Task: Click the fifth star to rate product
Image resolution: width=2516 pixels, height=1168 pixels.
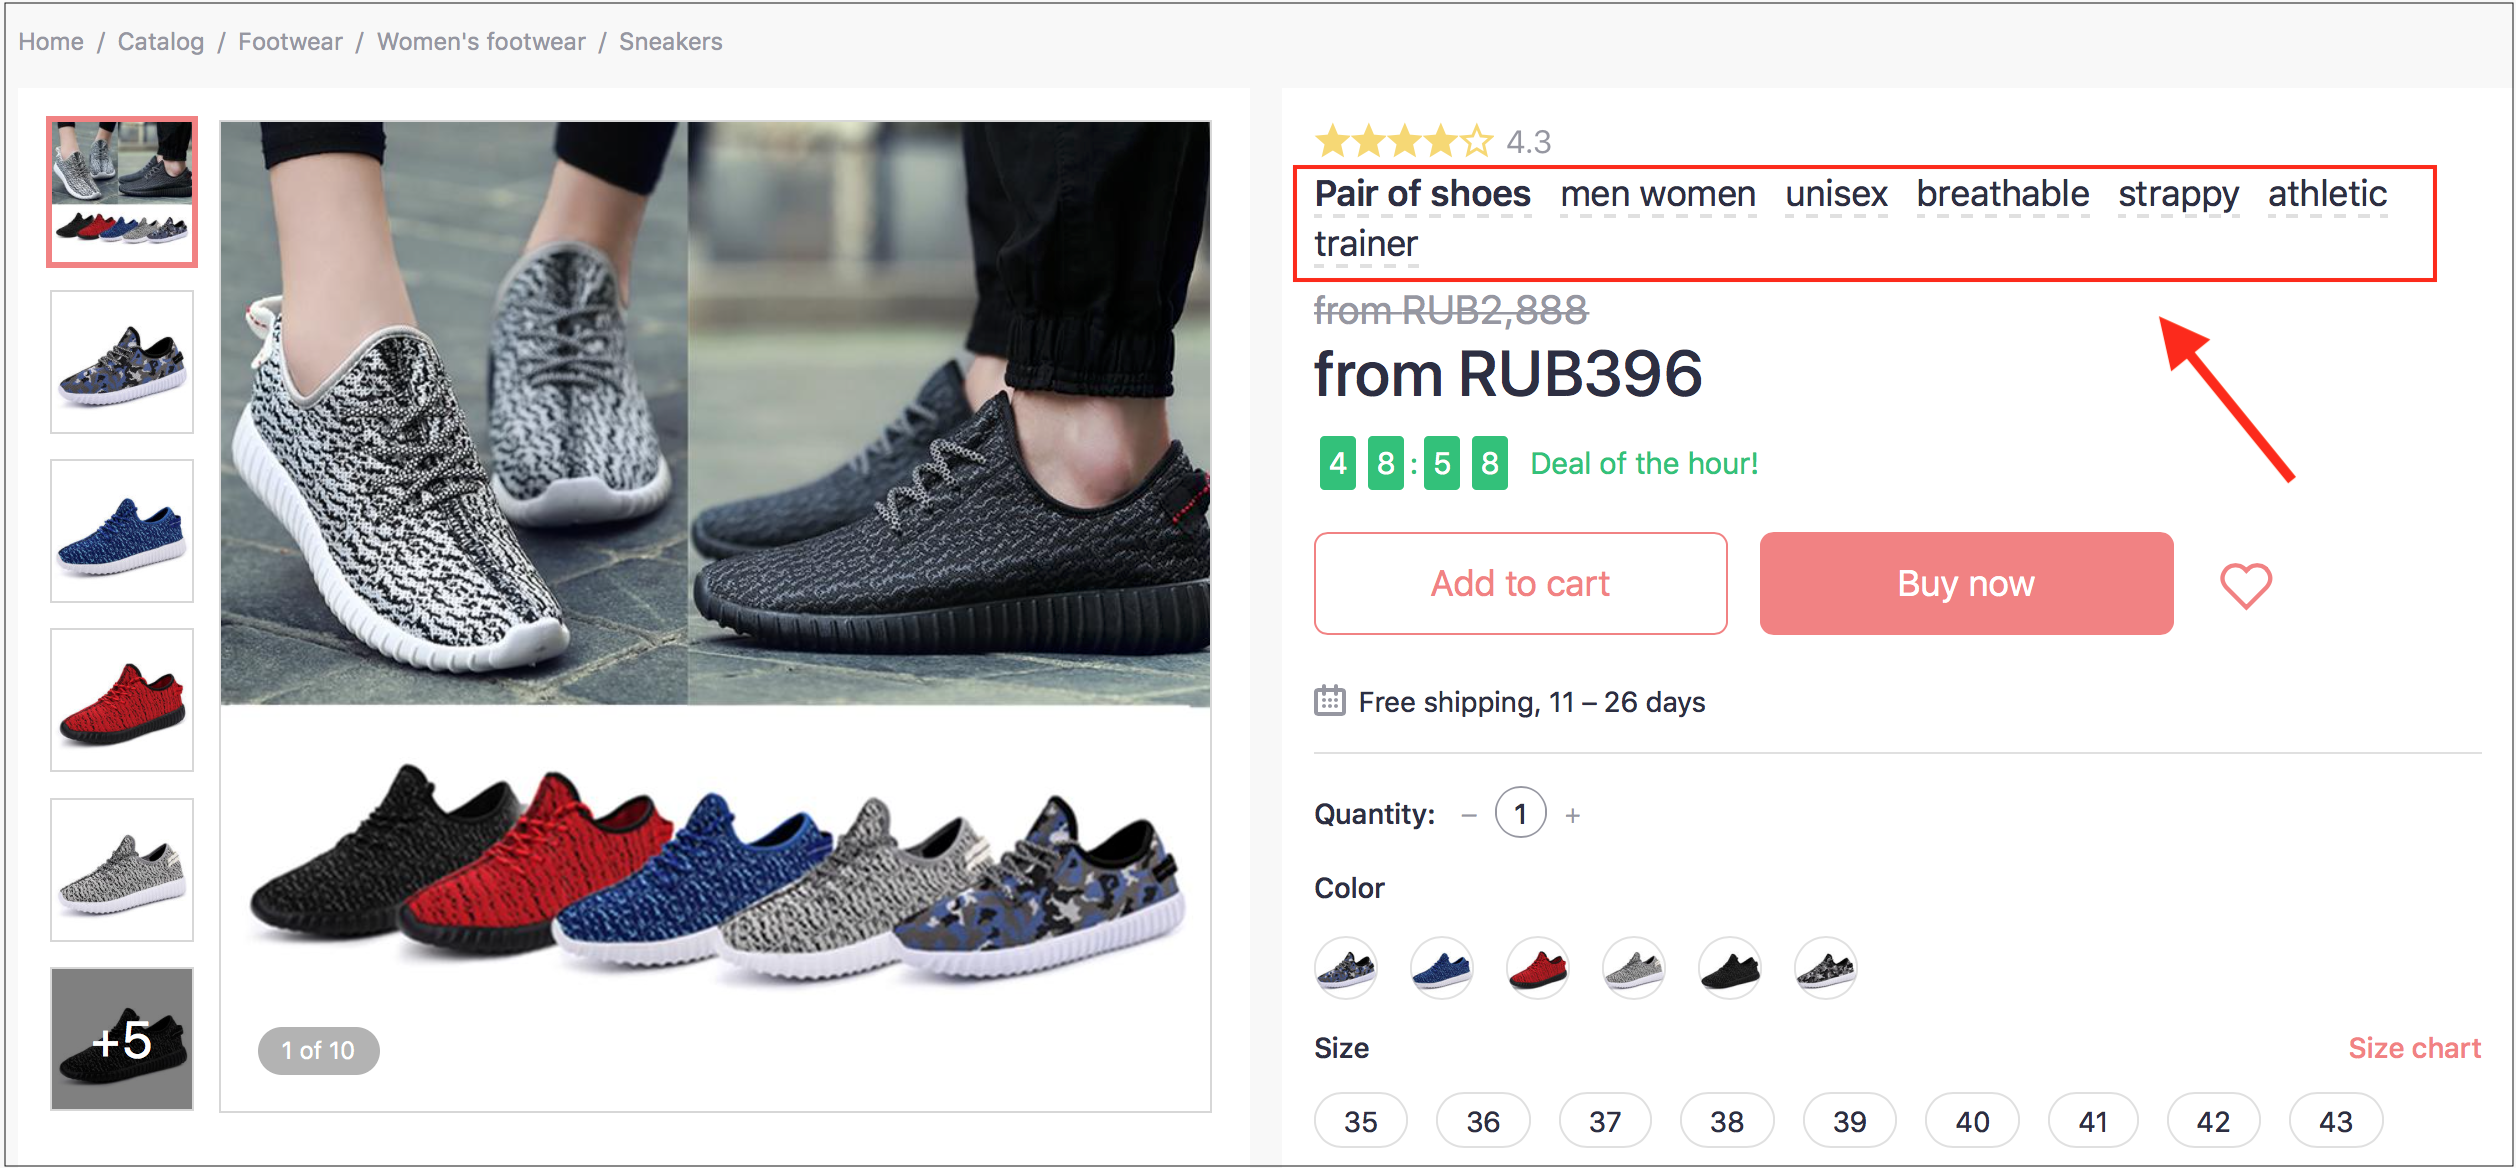Action: coord(1478,141)
